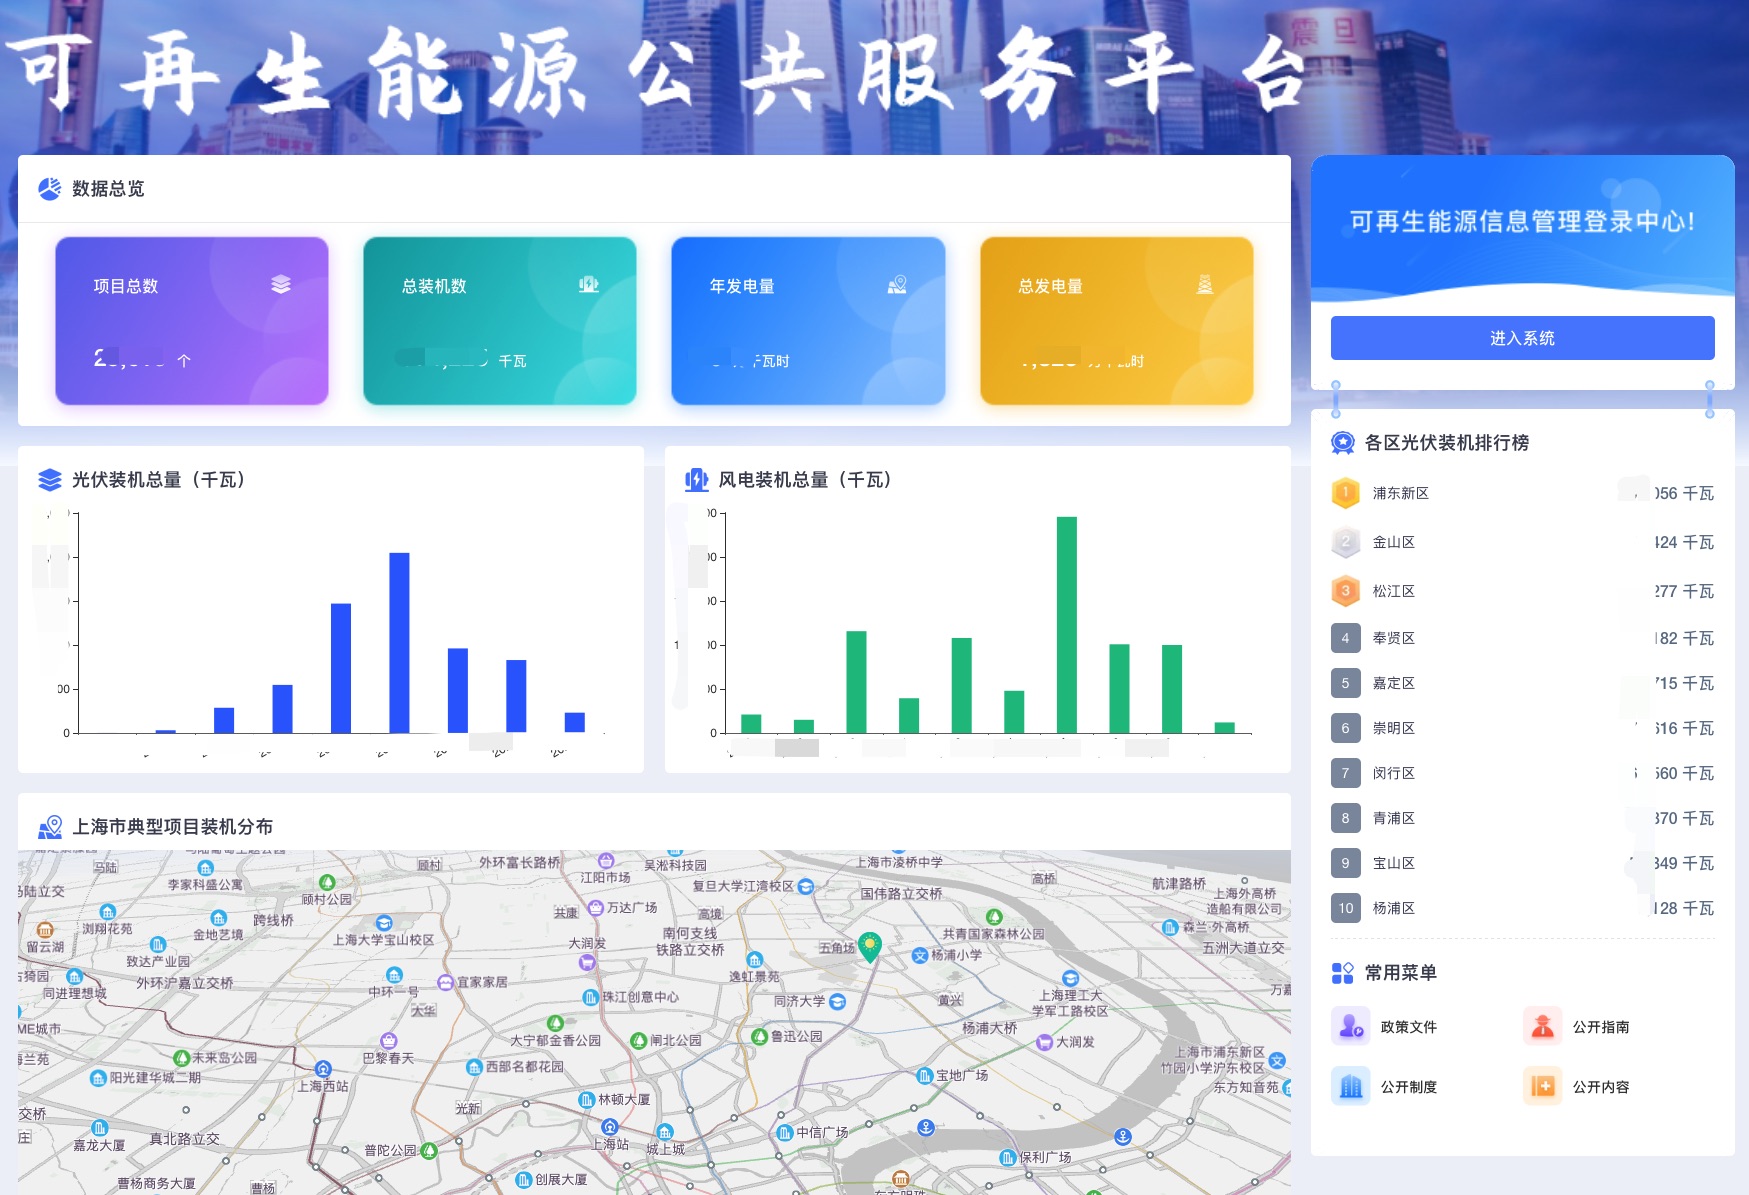Click 同济大学 label on the map
1749x1195 pixels.
pos(799,1001)
